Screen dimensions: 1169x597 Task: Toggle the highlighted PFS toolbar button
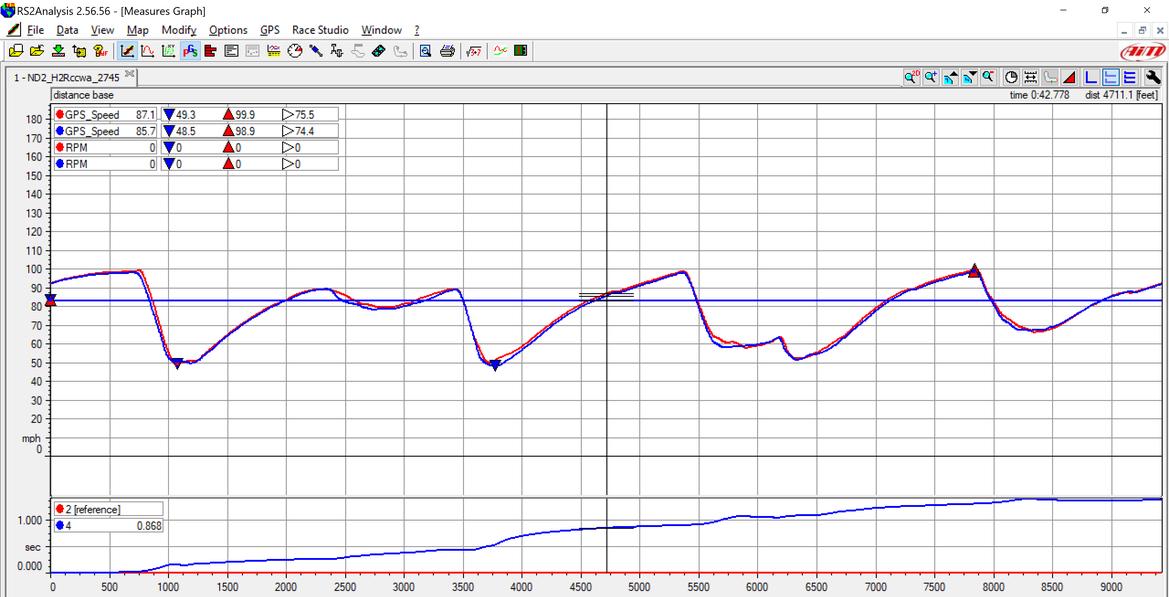190,51
